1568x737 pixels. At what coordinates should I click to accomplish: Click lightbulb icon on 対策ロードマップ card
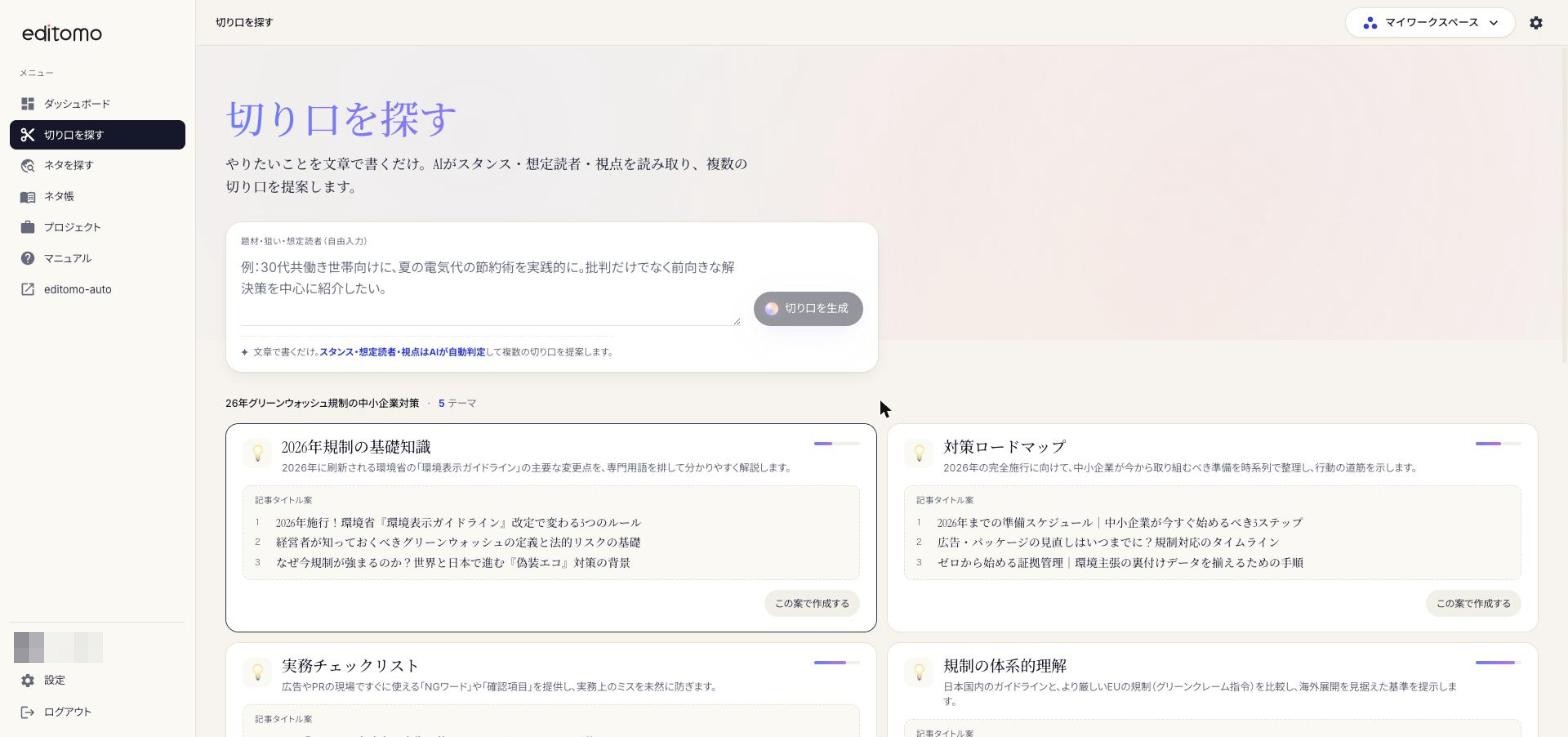click(918, 453)
